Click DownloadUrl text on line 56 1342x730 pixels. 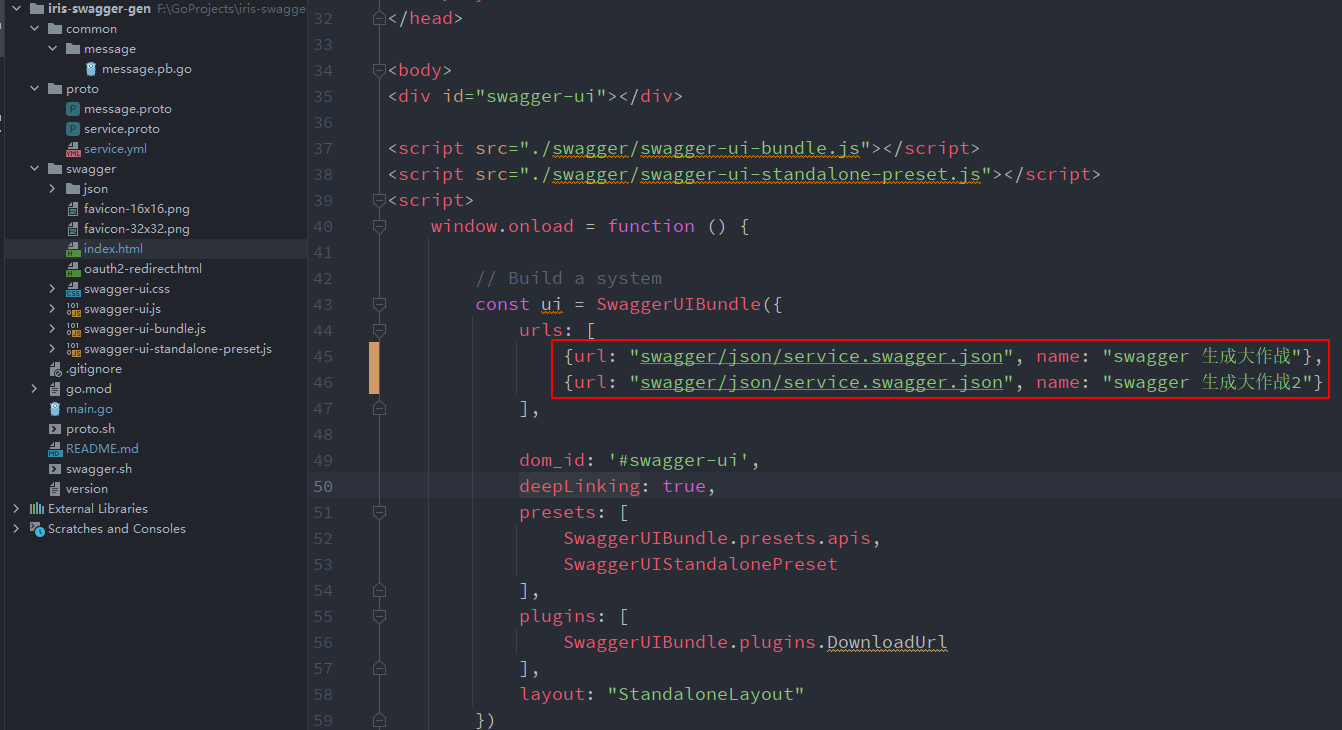(x=887, y=642)
